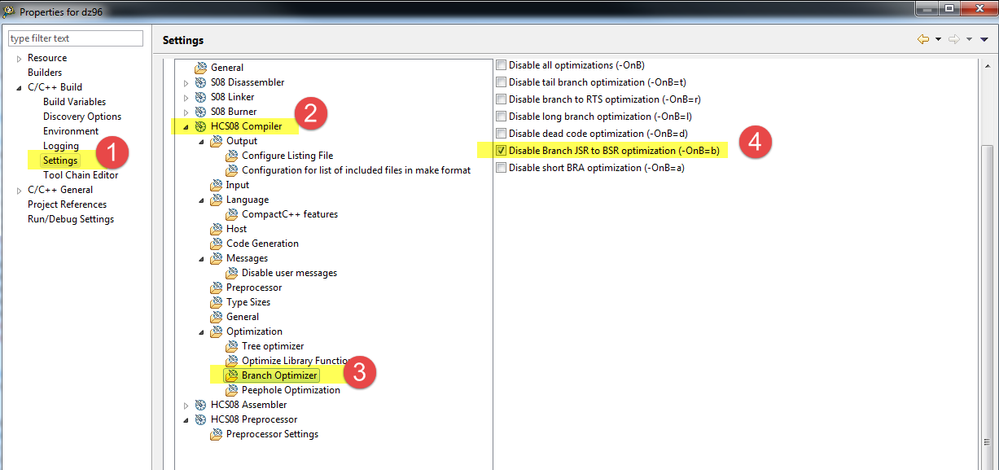The width and height of the screenshot is (999, 470).
Task: Open the Settings view menu dropdown
Action: tap(983, 40)
